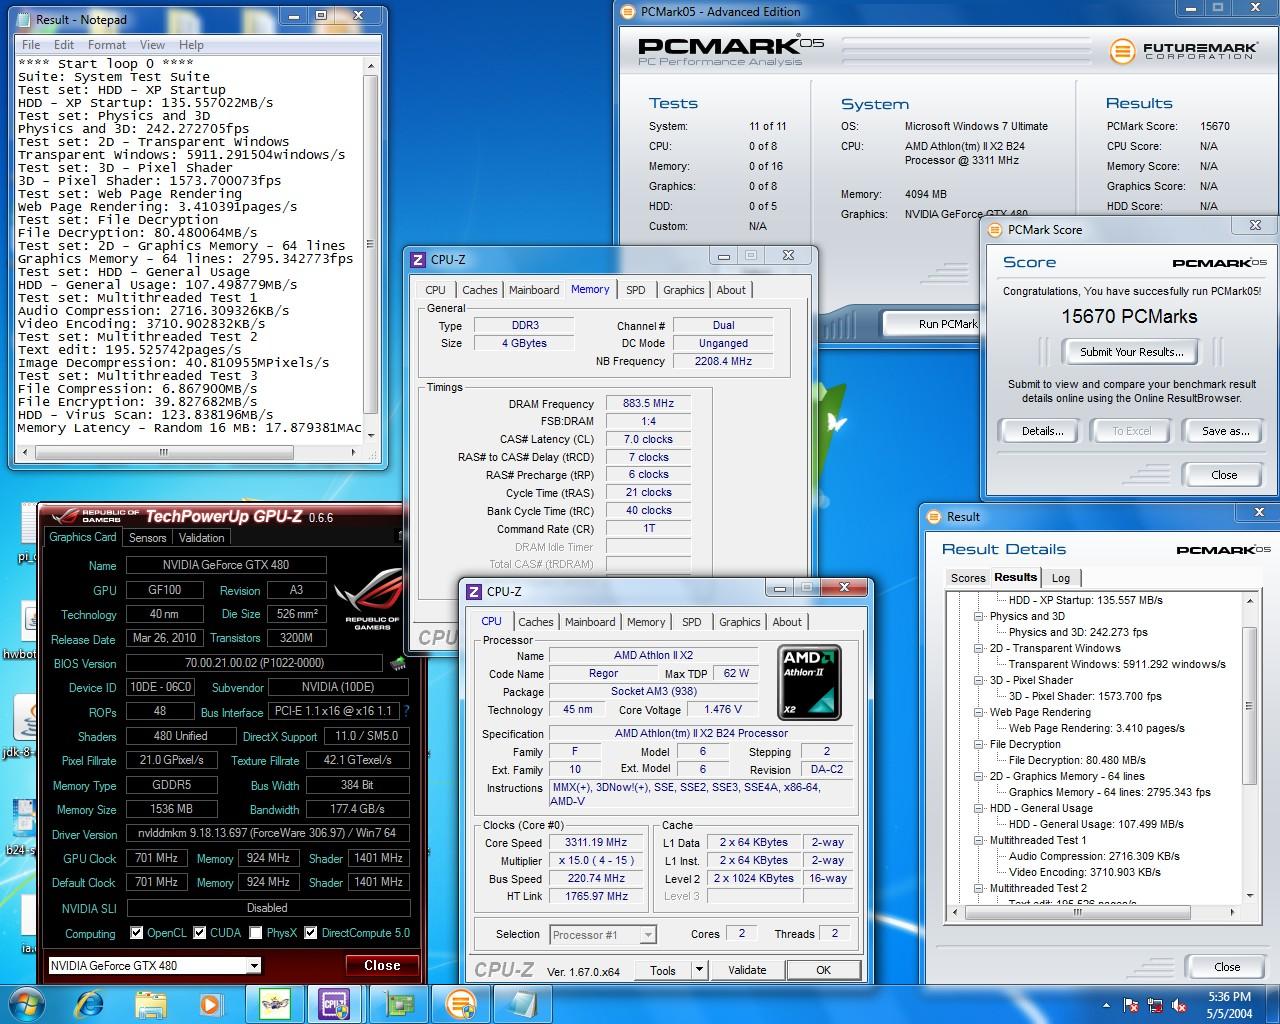Click Result window title bar icon
The image size is (1280, 1024).
click(x=933, y=517)
